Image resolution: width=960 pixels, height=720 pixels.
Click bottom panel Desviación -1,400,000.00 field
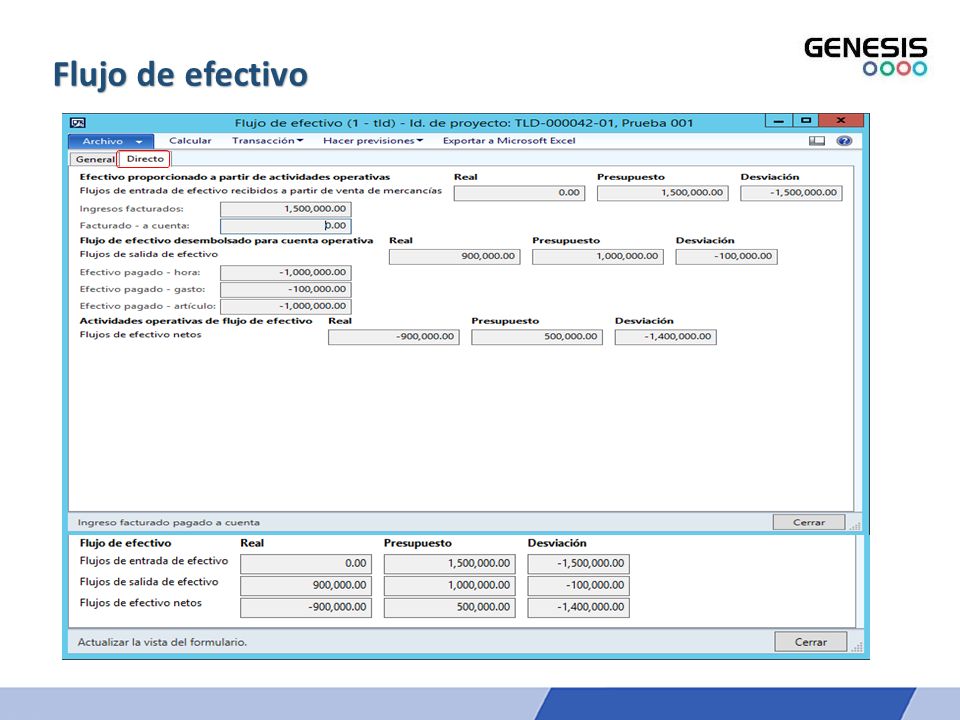pos(579,607)
